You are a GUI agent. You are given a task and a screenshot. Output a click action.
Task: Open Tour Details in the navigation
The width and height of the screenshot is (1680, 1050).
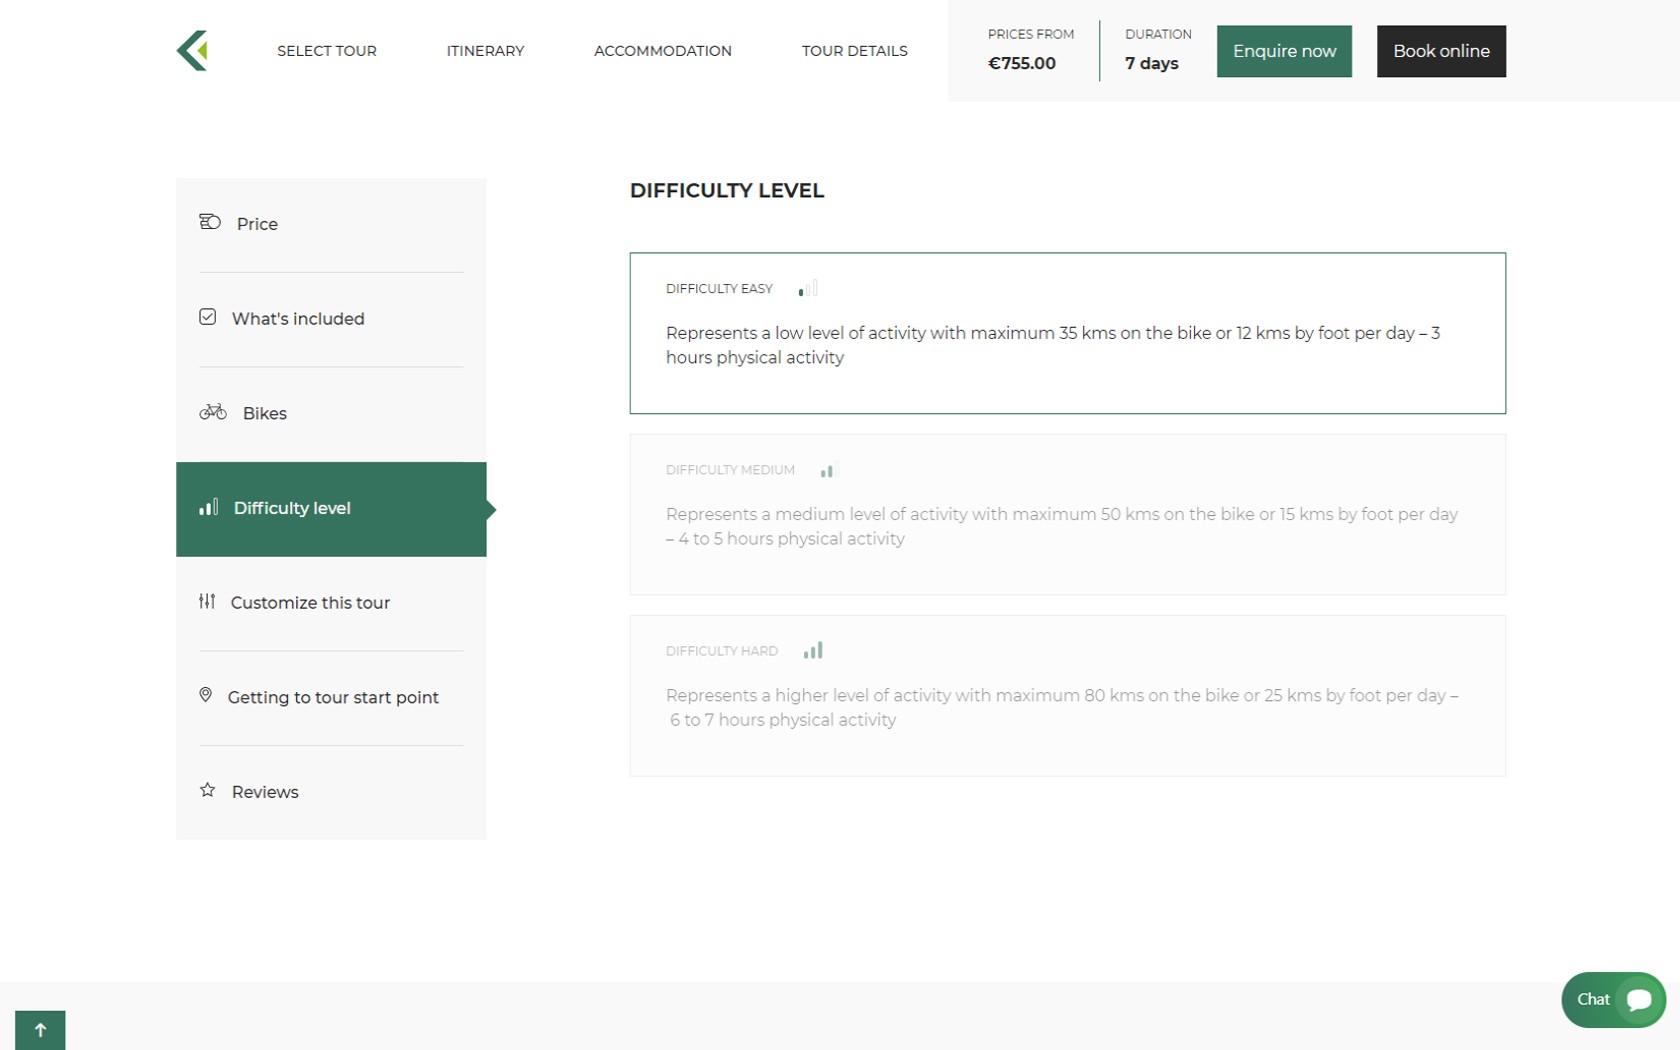[x=854, y=51]
